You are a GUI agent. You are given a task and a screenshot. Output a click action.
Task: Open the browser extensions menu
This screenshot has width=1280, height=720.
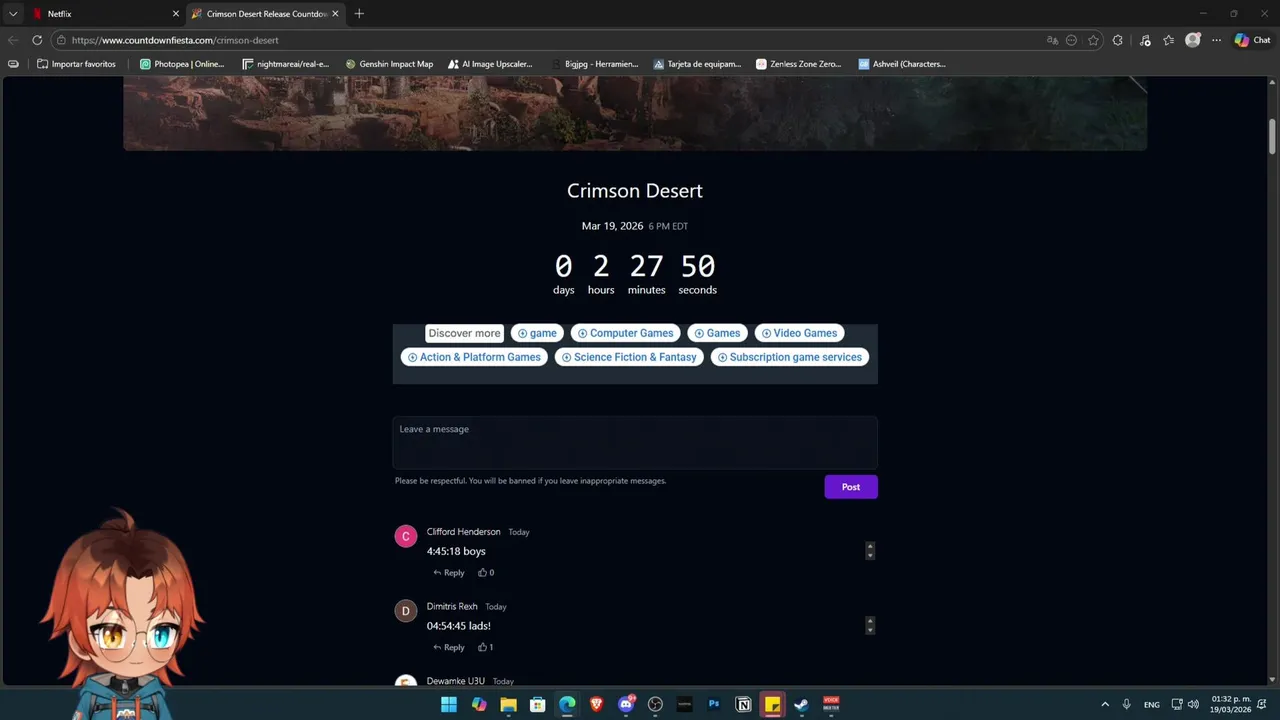point(1118,40)
